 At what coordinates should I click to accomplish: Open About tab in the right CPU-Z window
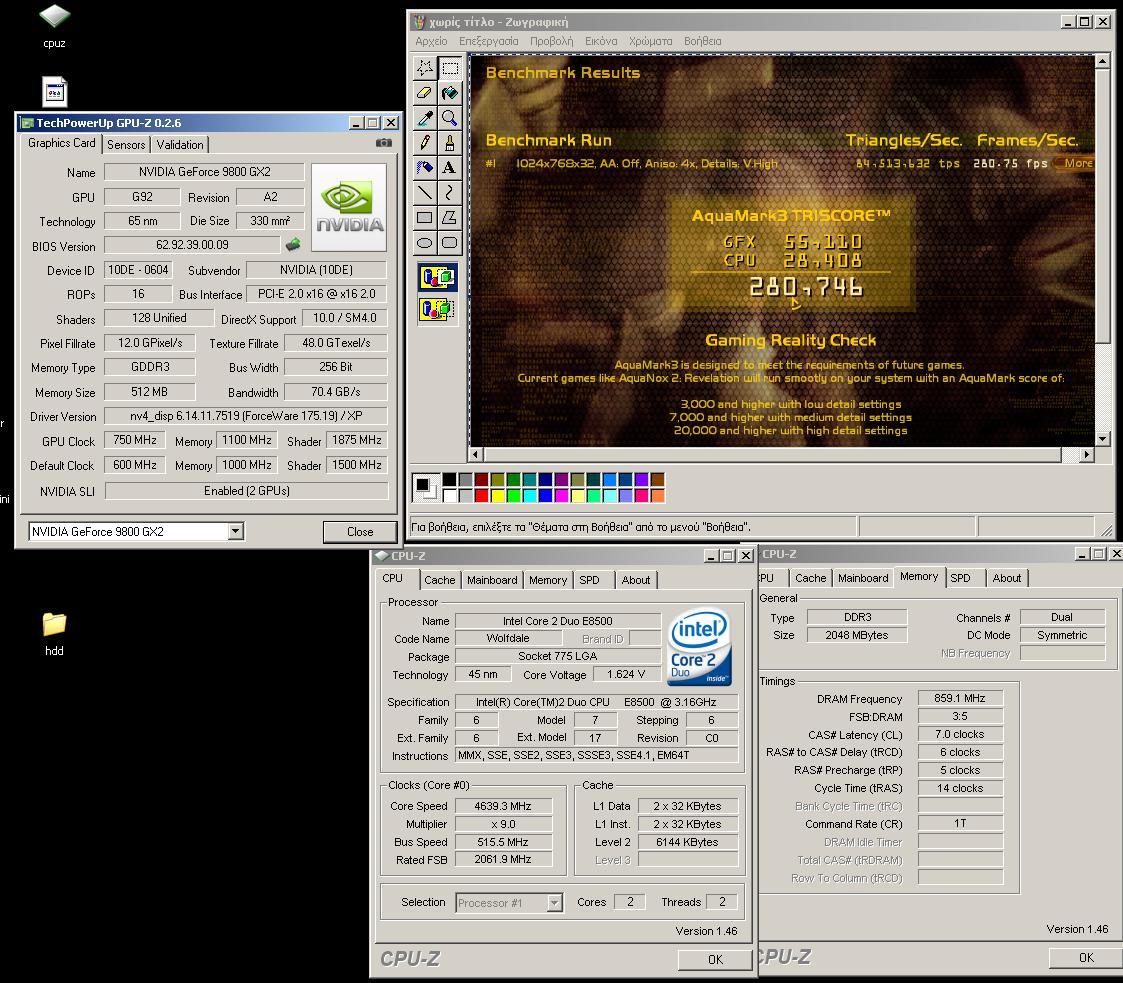1007,578
